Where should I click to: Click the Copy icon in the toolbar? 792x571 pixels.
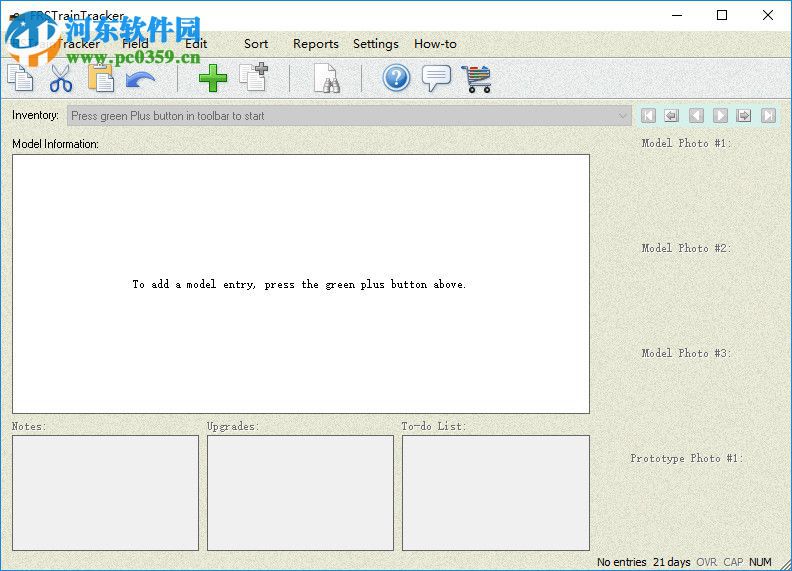(x=20, y=78)
